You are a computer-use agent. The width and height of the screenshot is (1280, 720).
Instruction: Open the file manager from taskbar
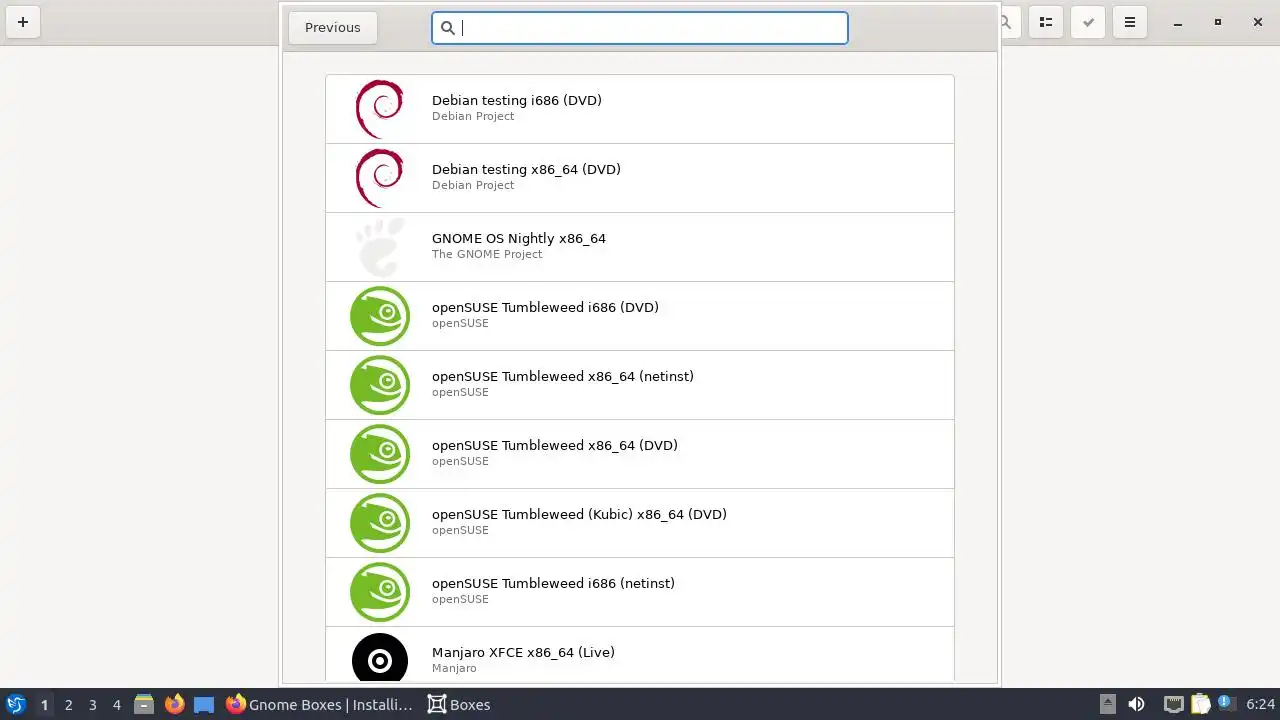(x=144, y=704)
